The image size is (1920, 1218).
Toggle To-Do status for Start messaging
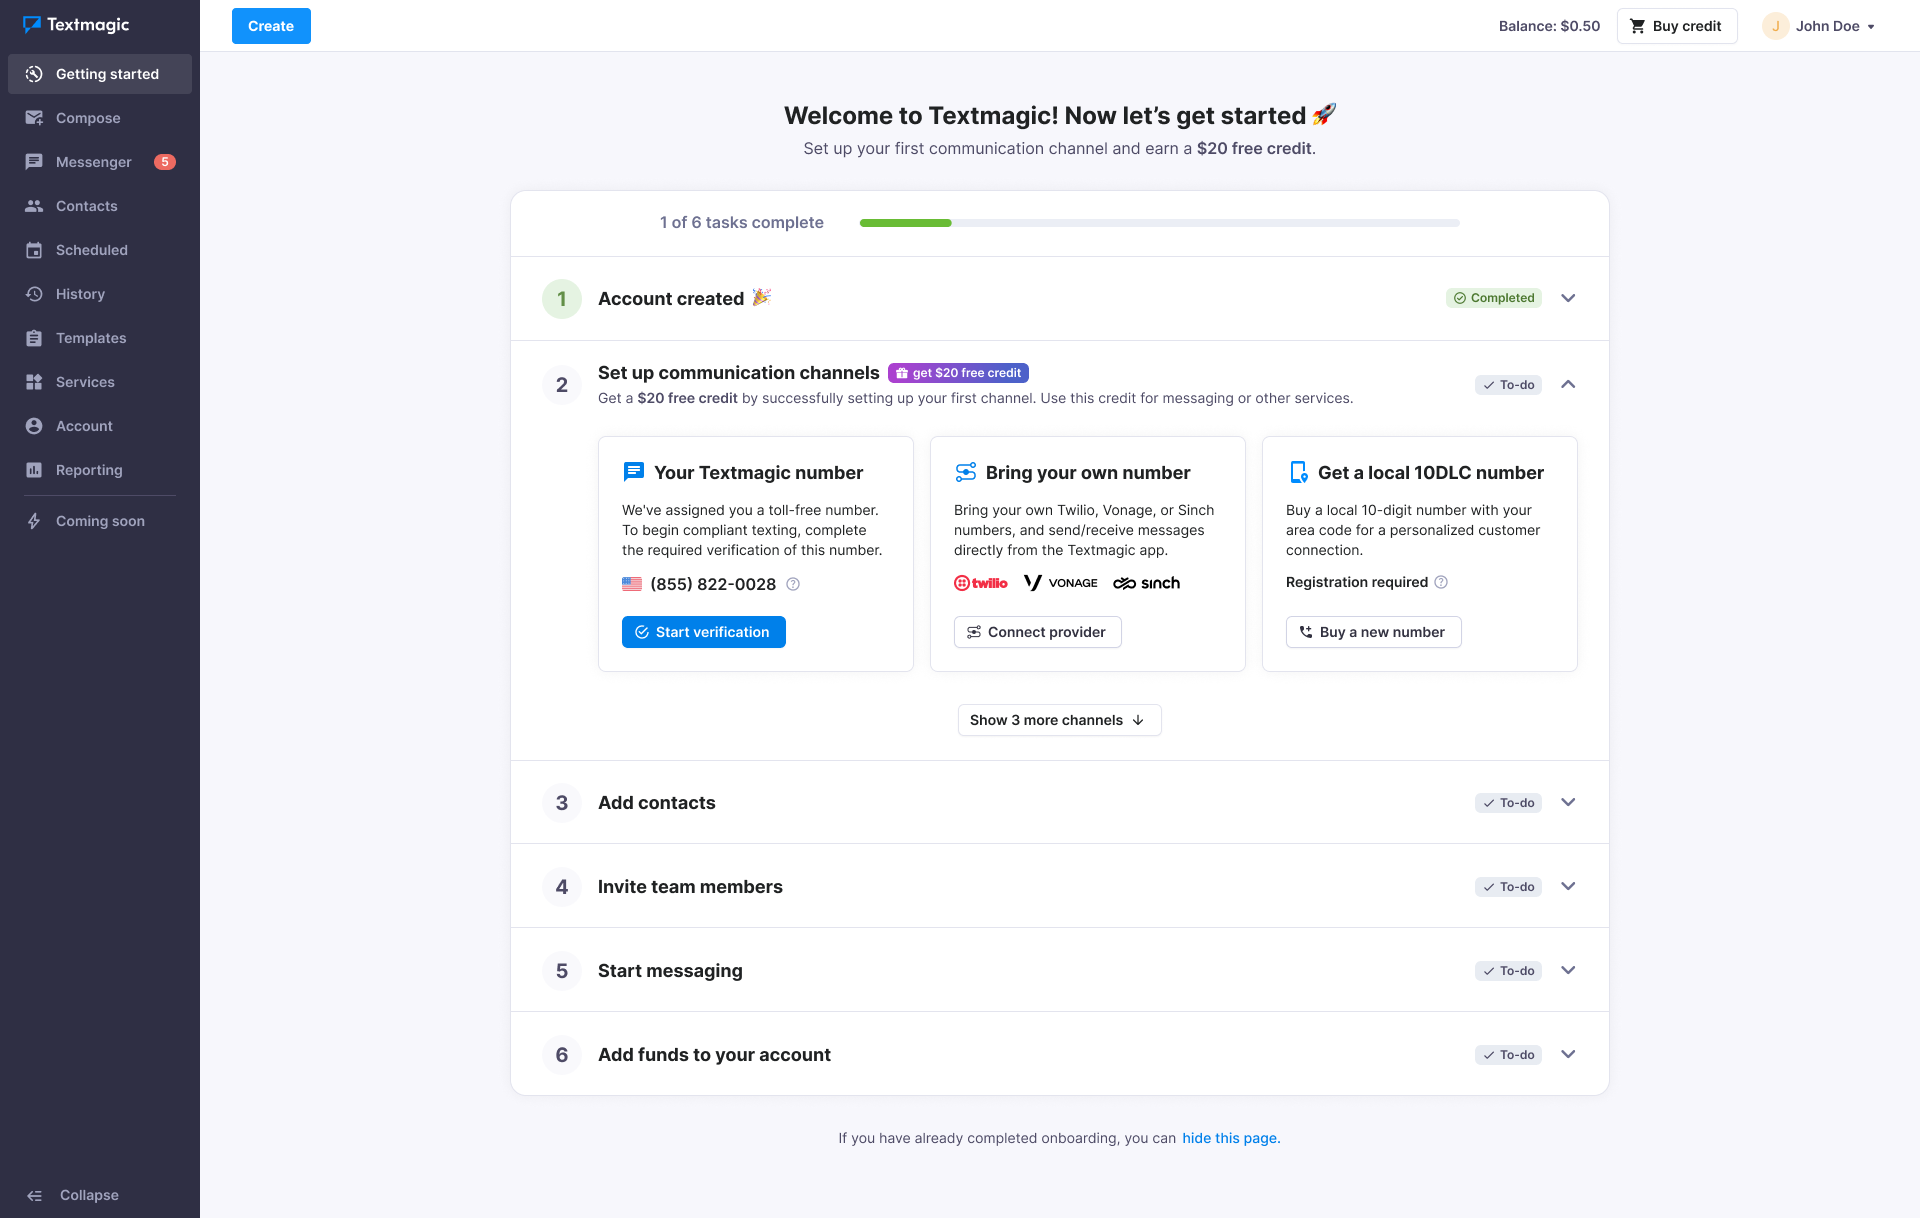pyautogui.click(x=1509, y=970)
